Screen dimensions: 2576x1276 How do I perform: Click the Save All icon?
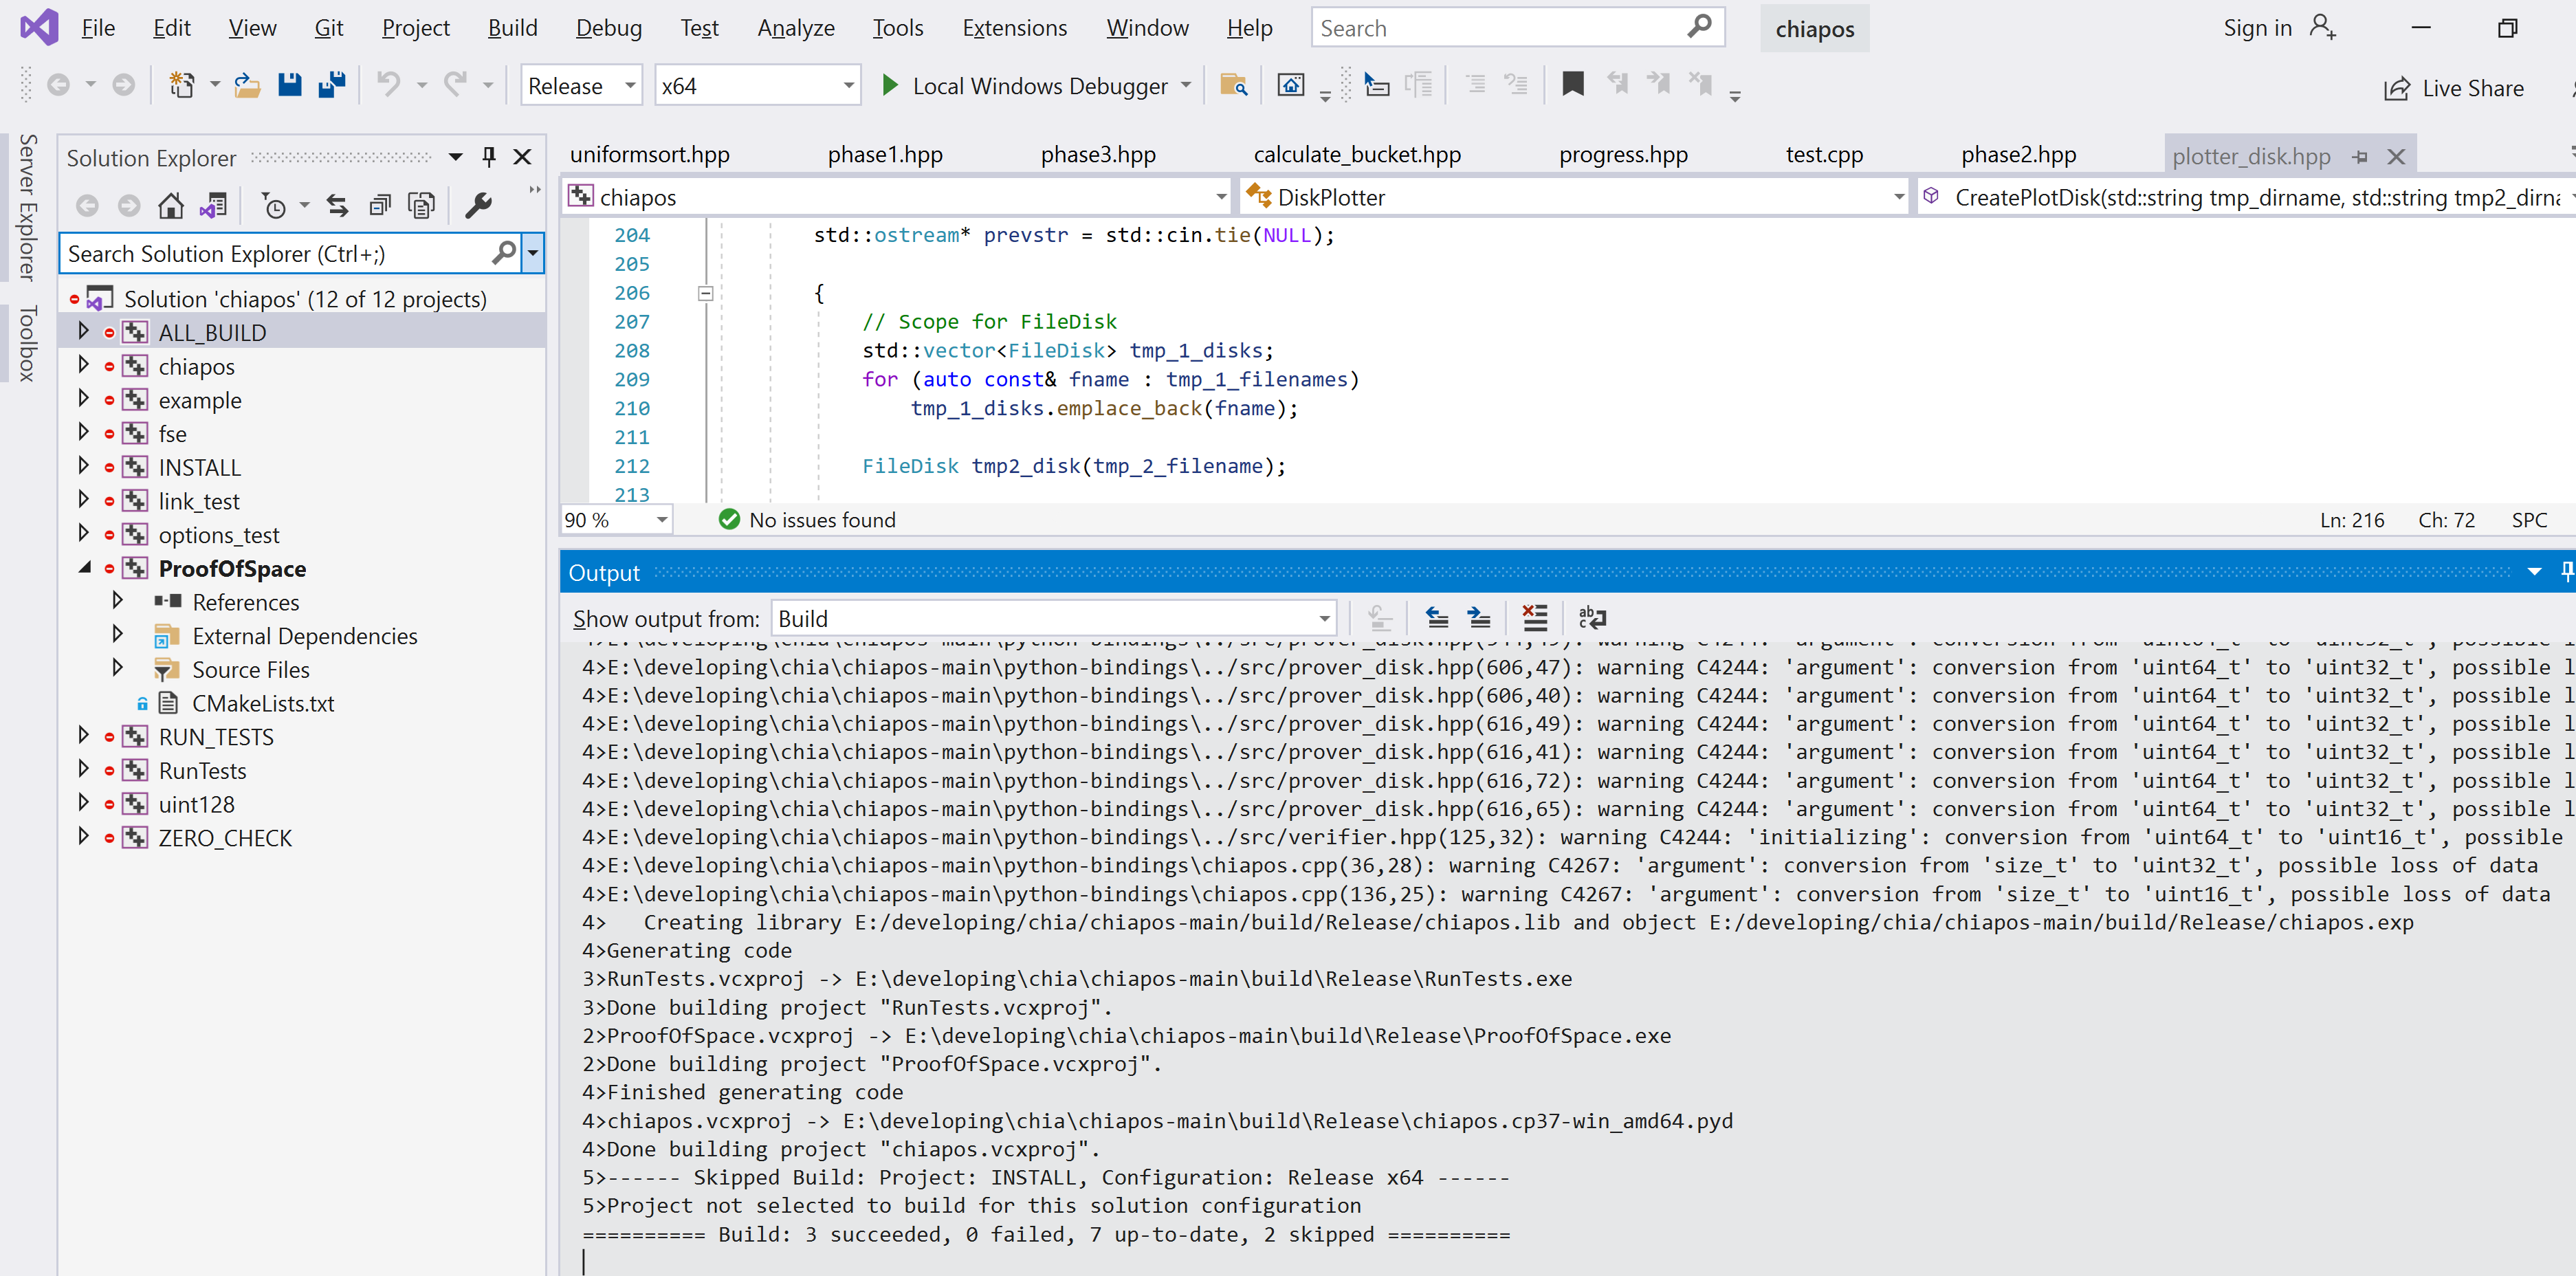331,86
